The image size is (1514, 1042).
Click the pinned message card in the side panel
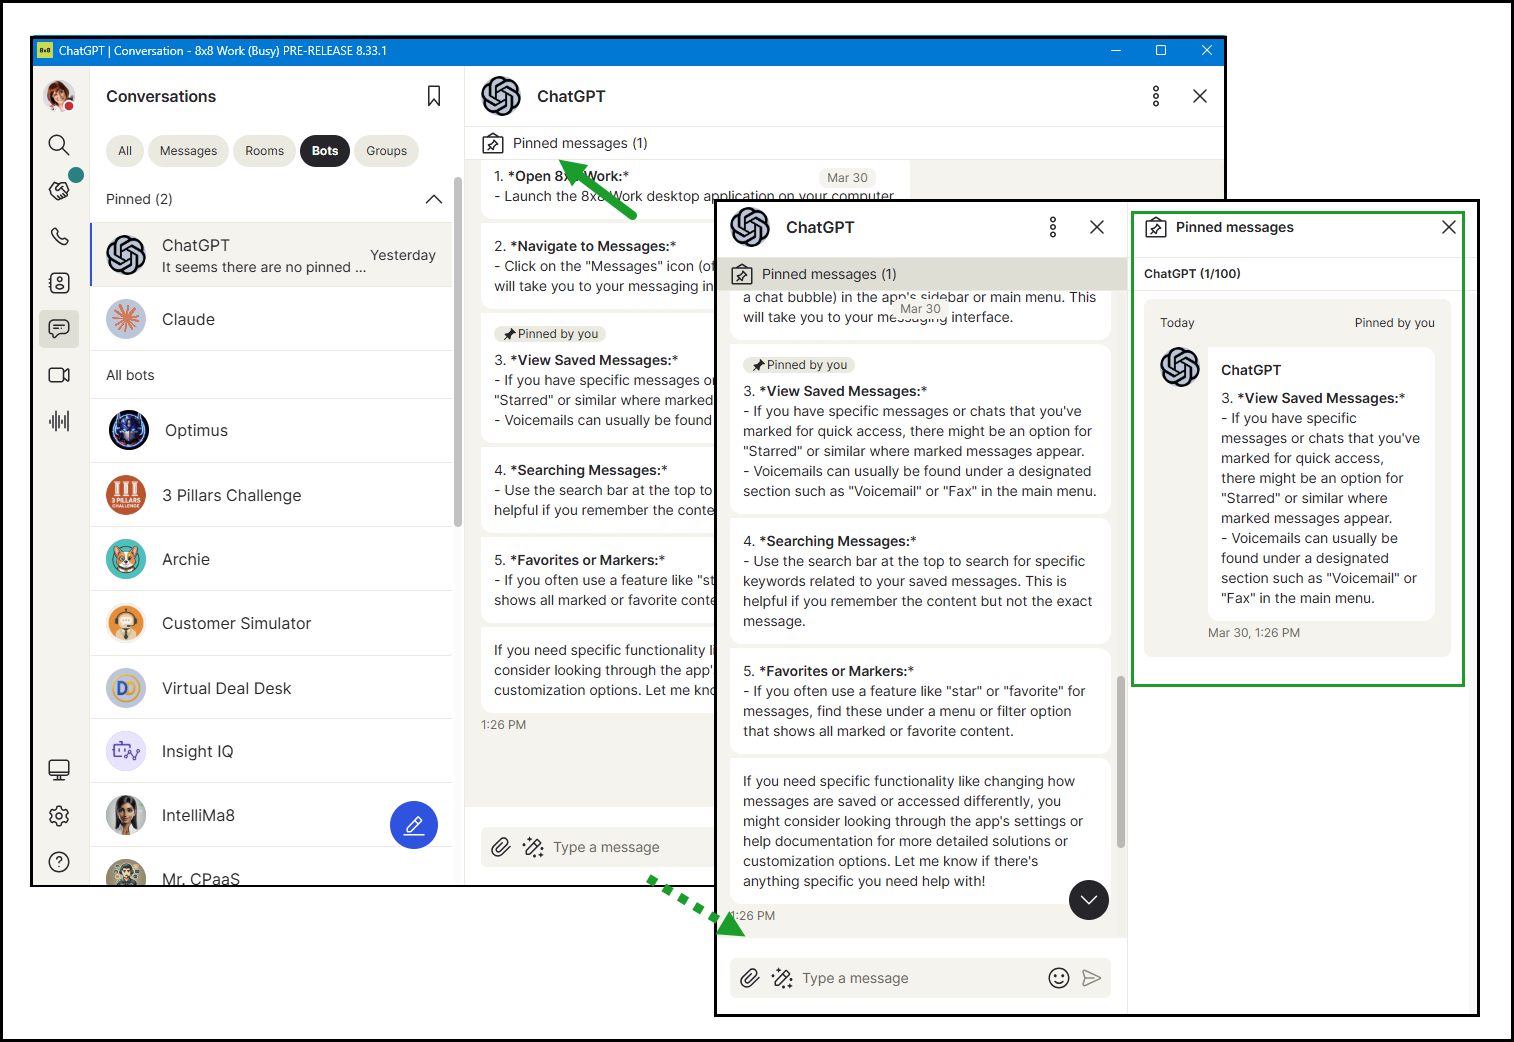pyautogui.click(x=1297, y=478)
